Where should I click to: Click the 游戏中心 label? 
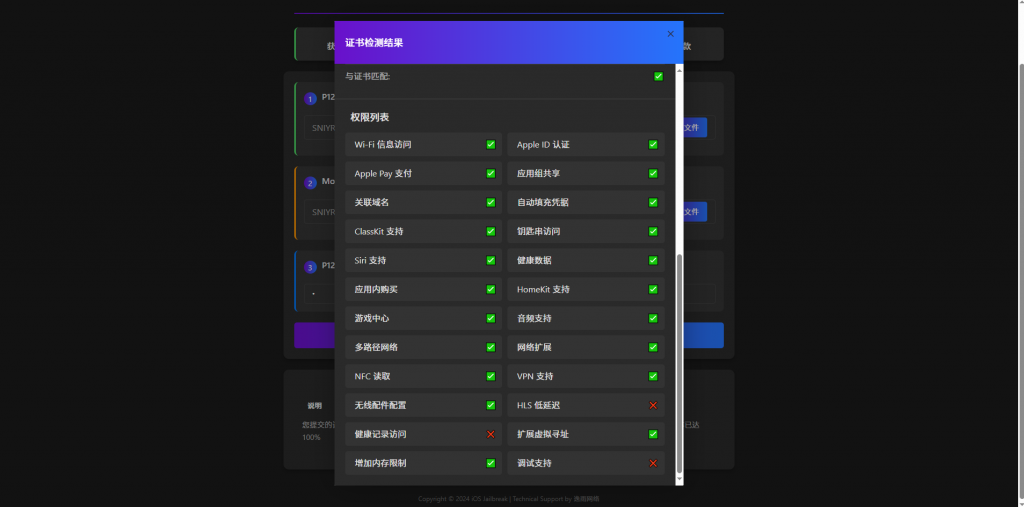372,318
